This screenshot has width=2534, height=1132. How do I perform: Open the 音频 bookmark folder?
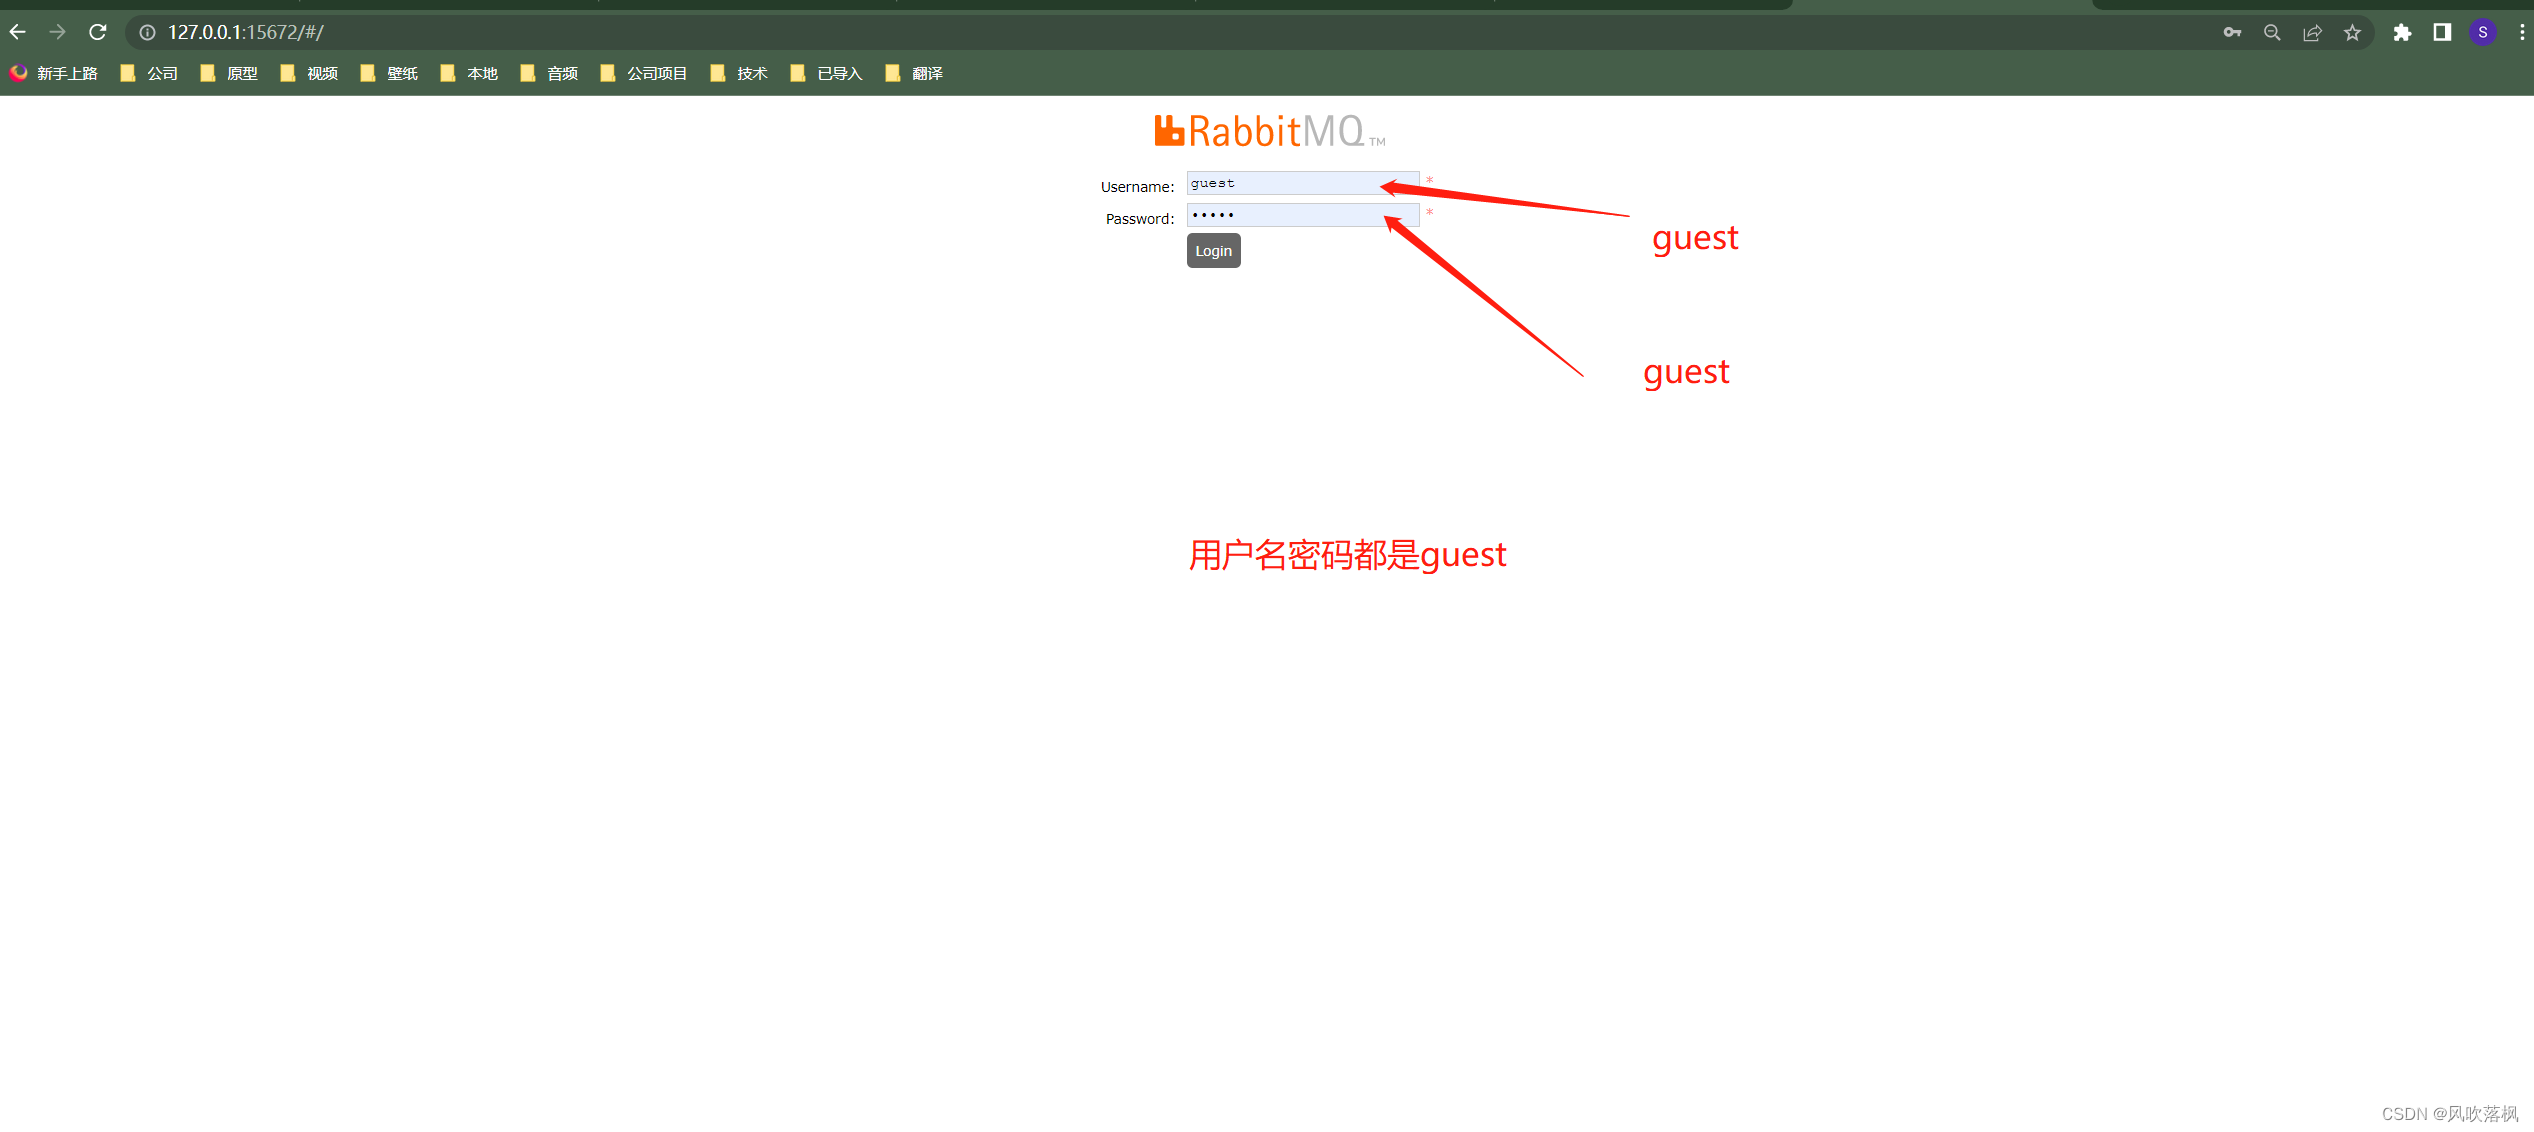[549, 73]
